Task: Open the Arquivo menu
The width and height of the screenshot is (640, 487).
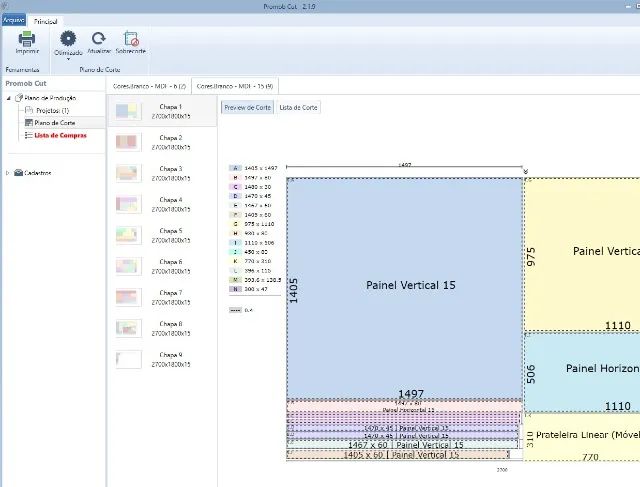Action: click(x=14, y=19)
